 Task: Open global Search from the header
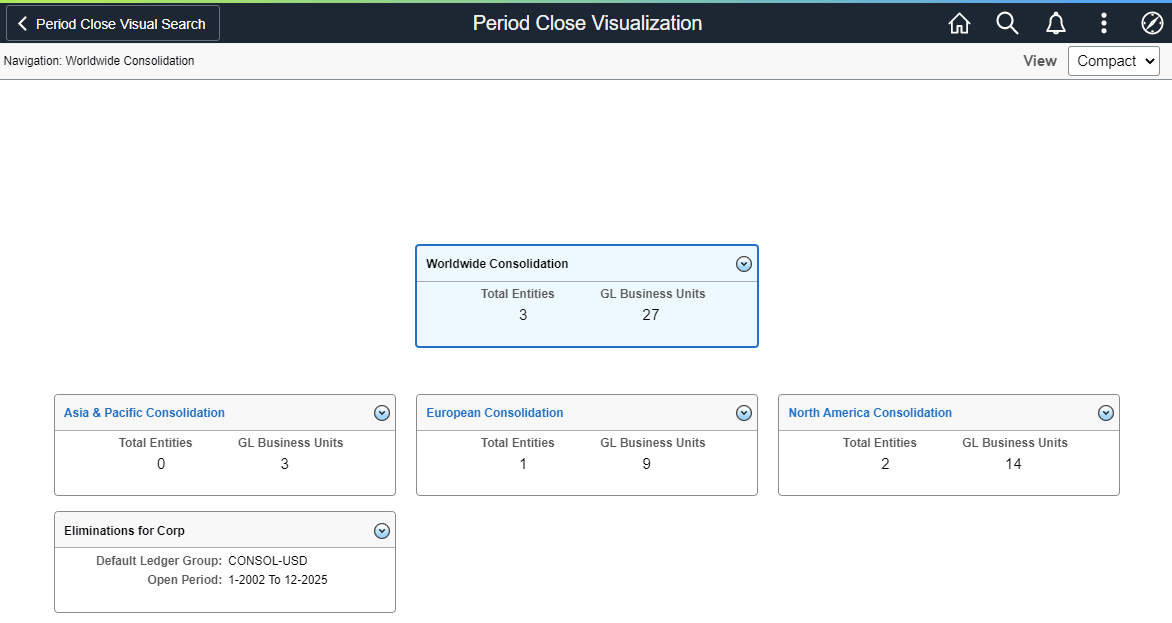click(x=1007, y=22)
